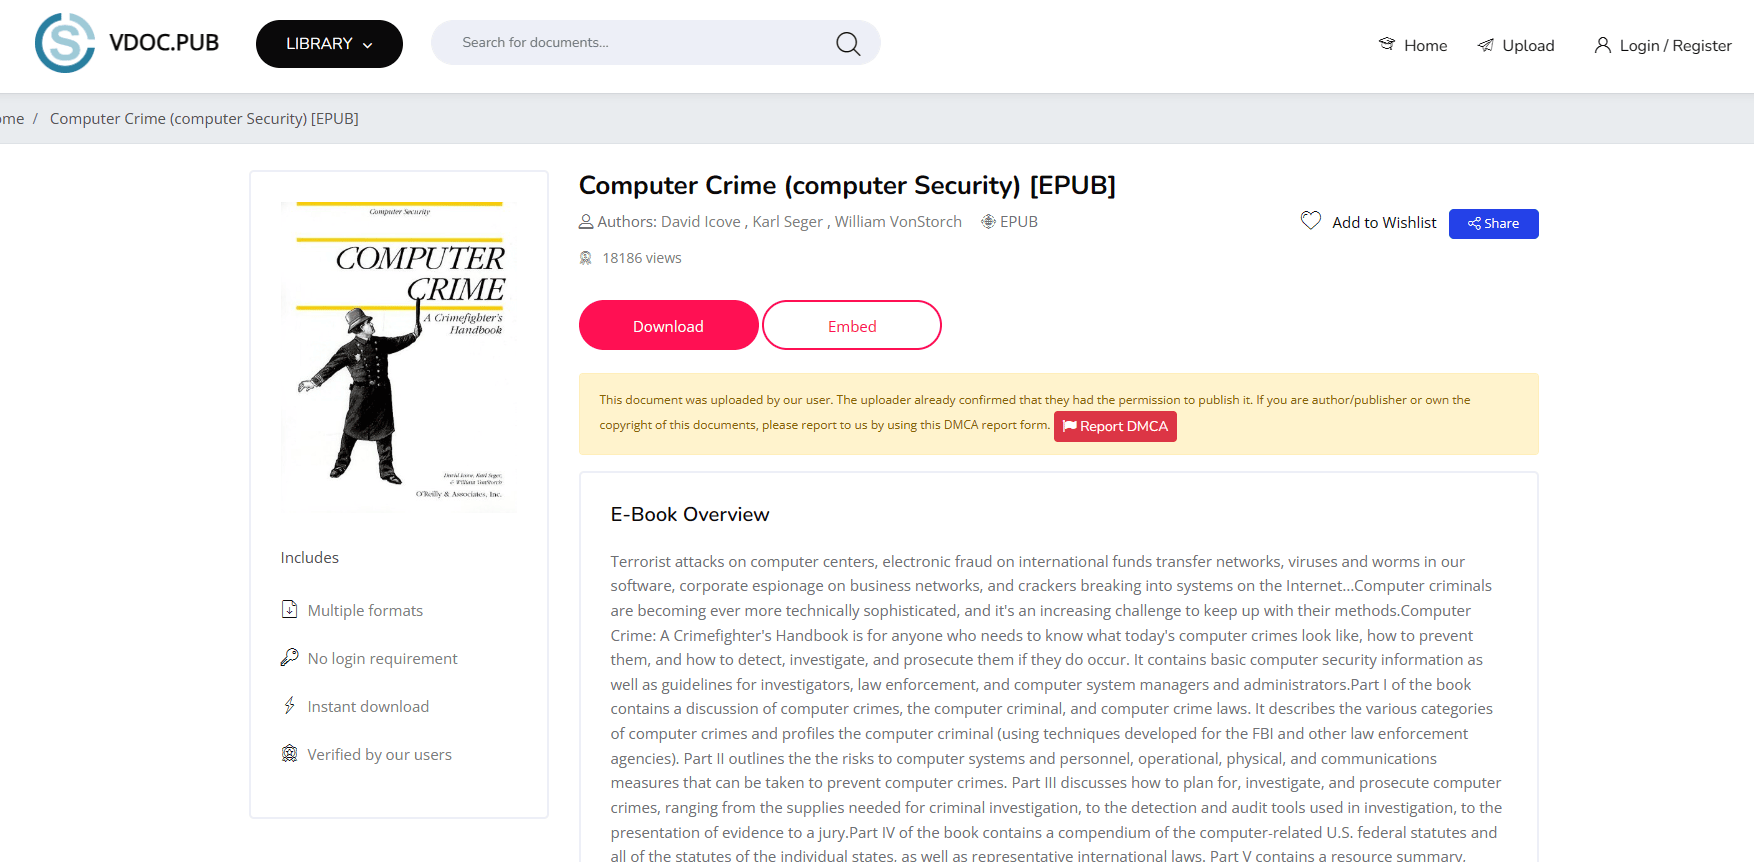The height and width of the screenshot is (862, 1754).
Task: Click the Instant download lightning icon
Action: pyautogui.click(x=289, y=705)
